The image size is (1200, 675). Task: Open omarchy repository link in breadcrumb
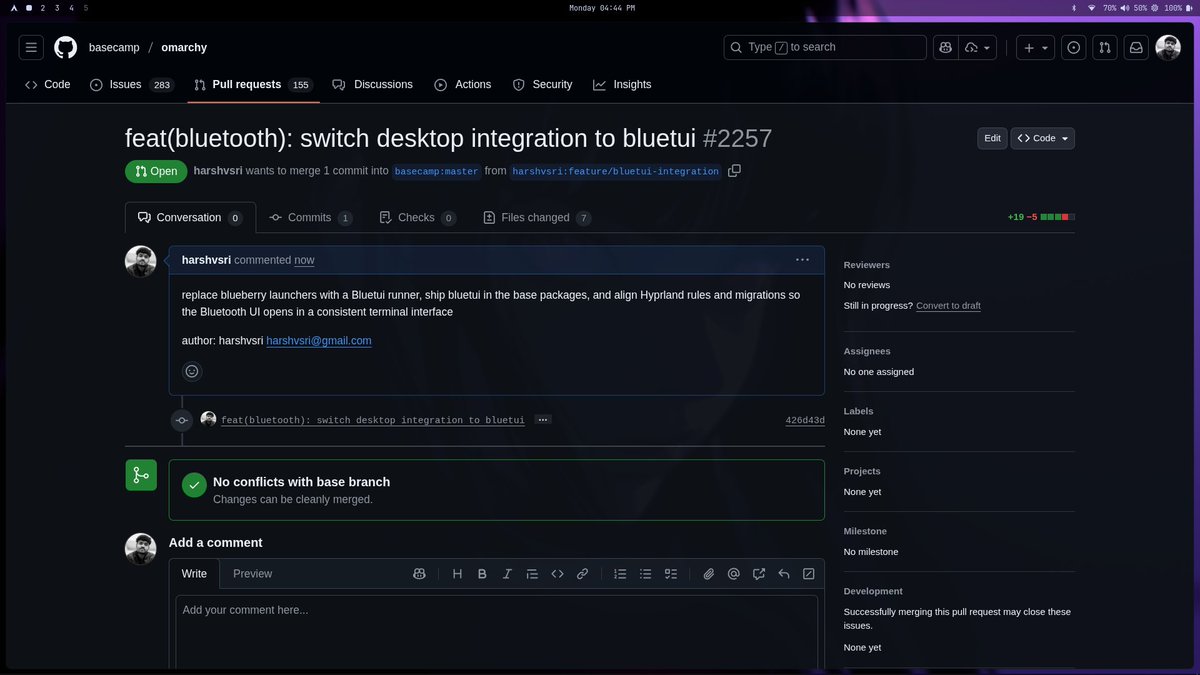pyautogui.click(x=184, y=47)
